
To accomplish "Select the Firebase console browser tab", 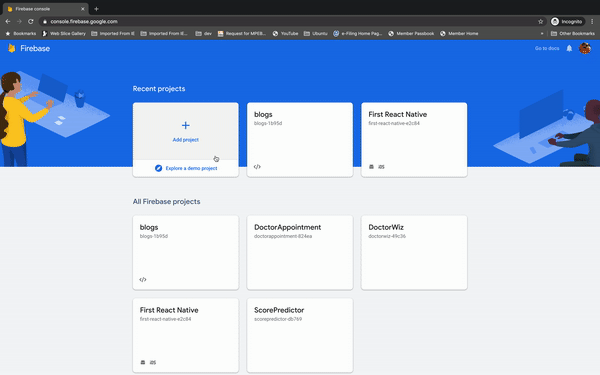I will (45, 9).
